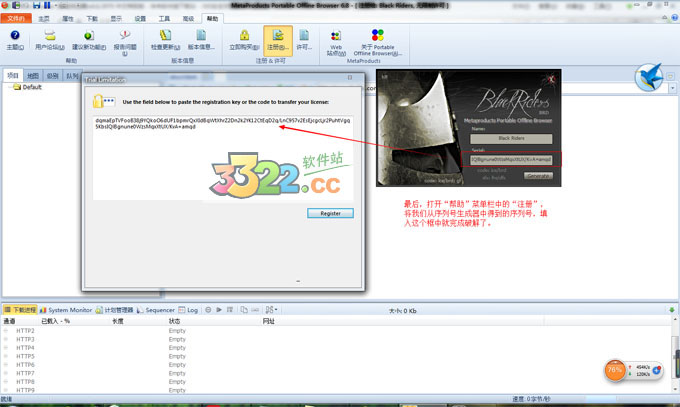
Task: Click the blue bird logo icon
Action: point(649,77)
